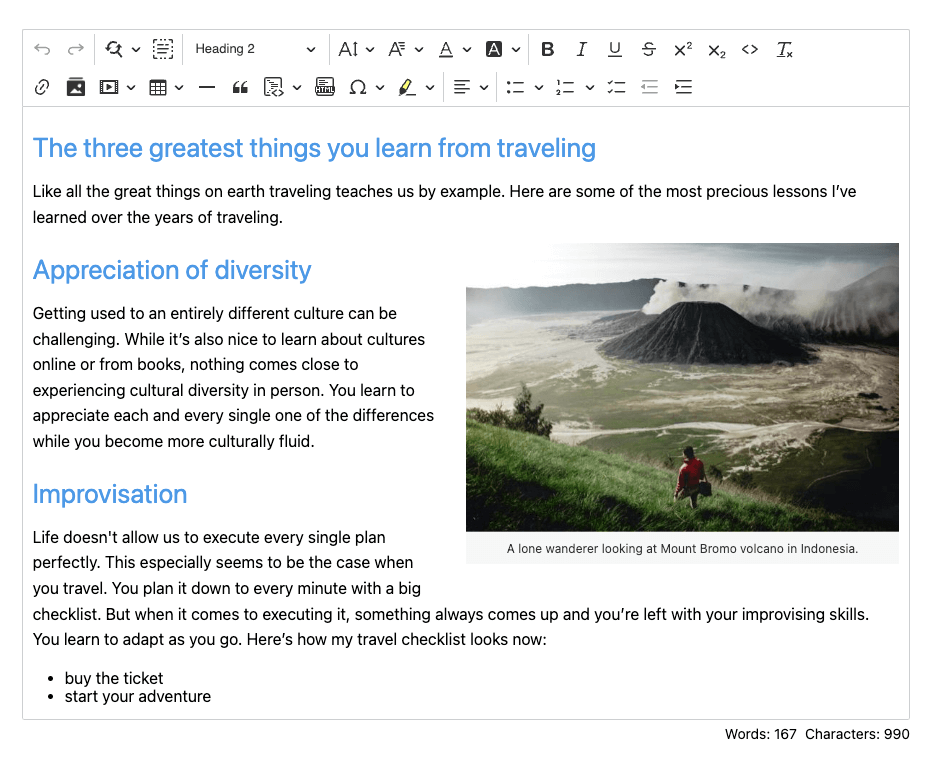This screenshot has width=933, height=762.
Task: Expand the Insert media dropdown arrow
Action: (x=131, y=88)
